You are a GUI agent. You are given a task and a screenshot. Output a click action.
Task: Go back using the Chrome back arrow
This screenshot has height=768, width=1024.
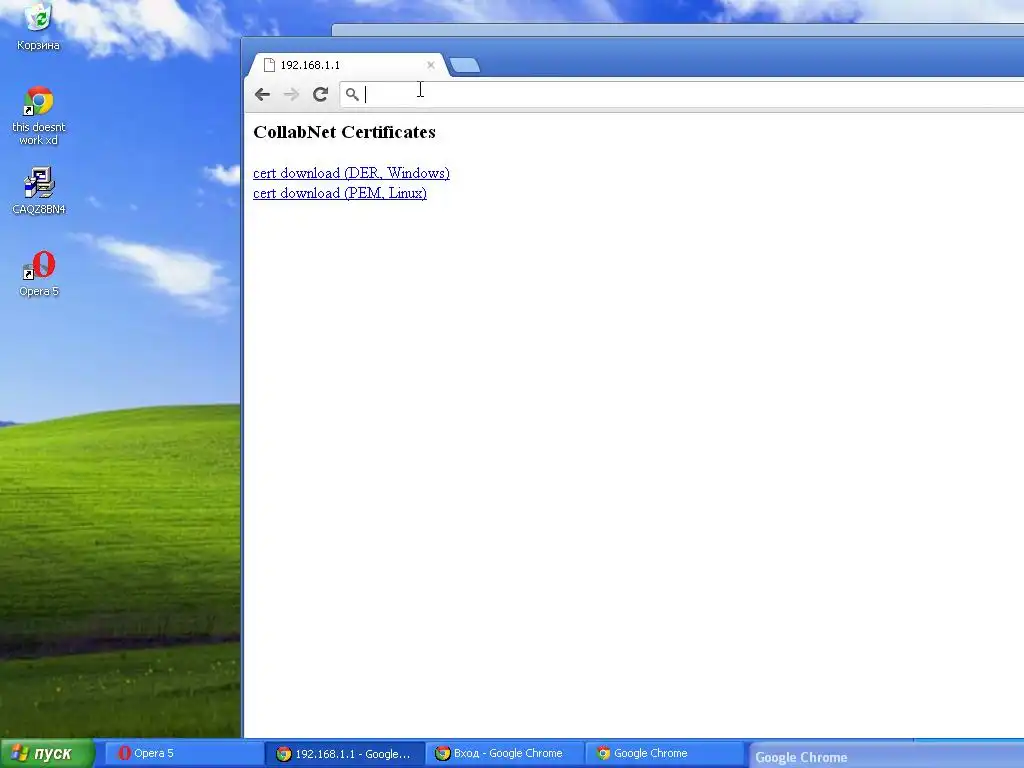[x=263, y=95]
